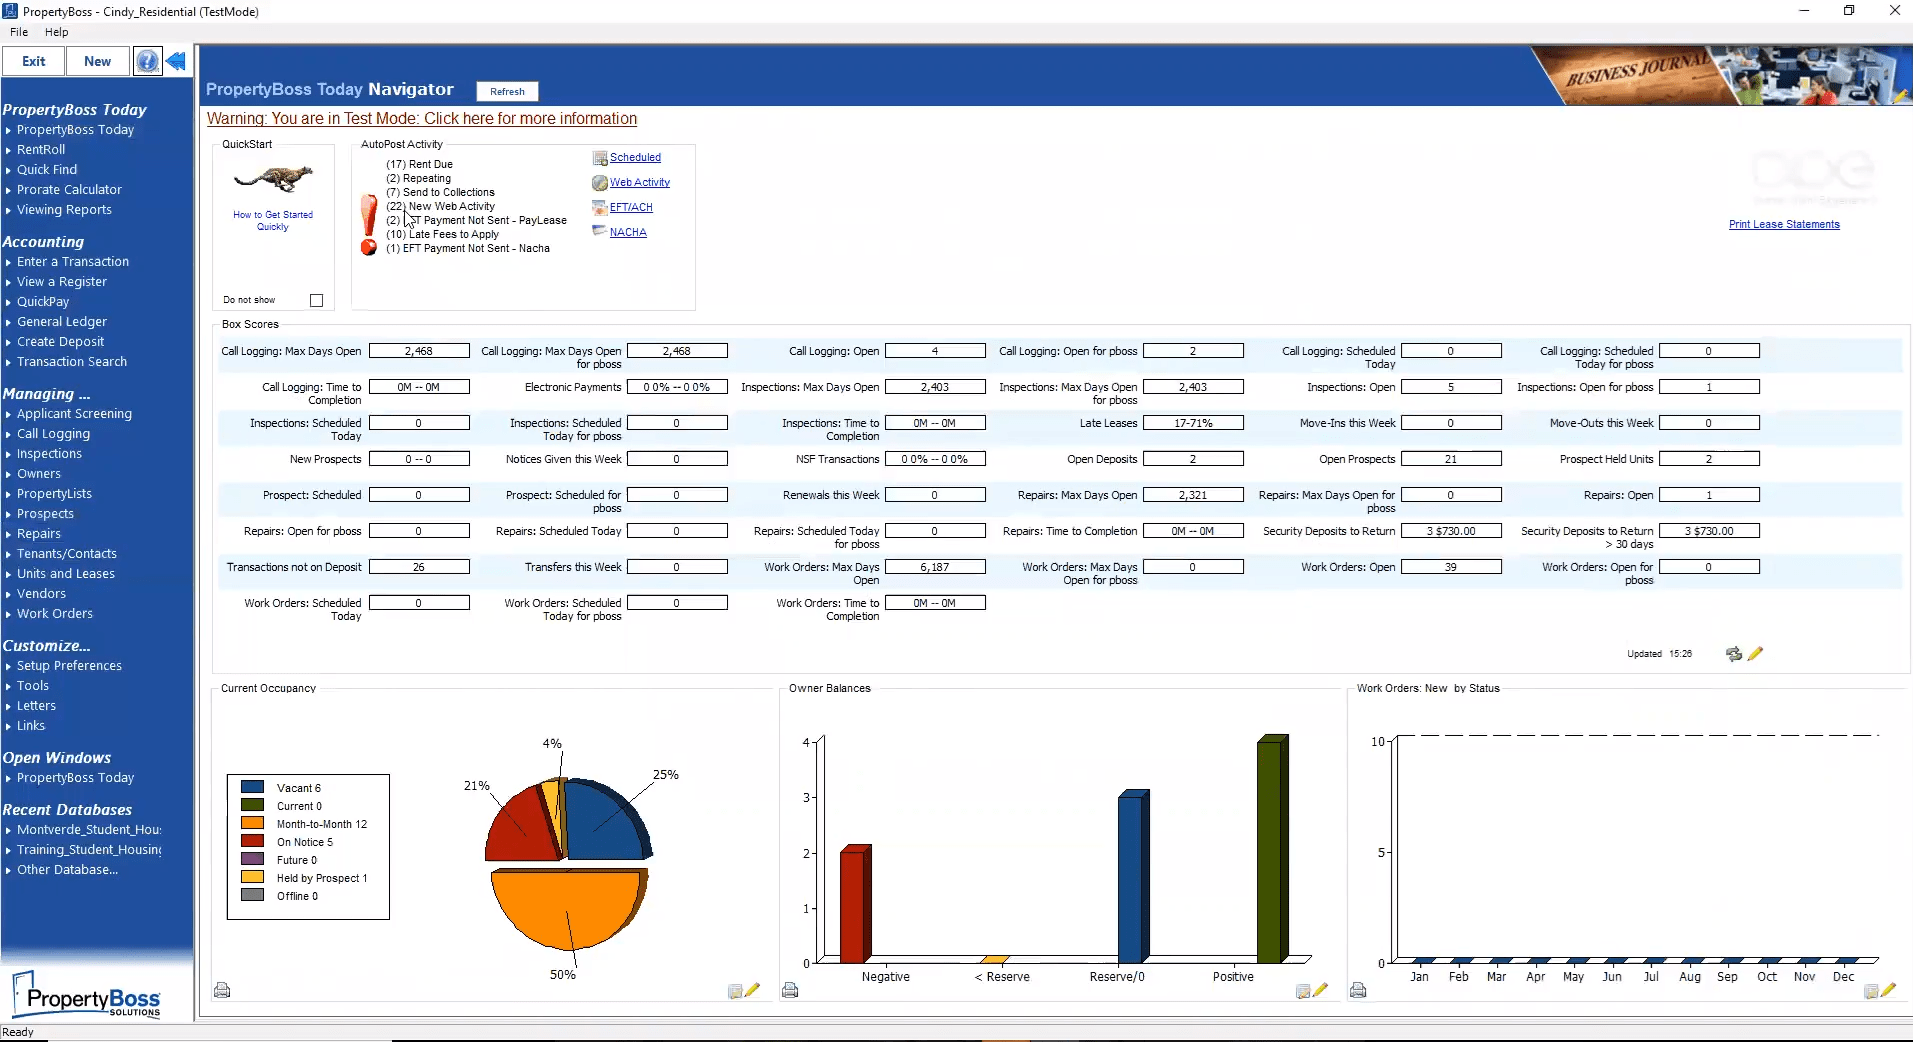This screenshot has width=1913, height=1042.
Task: Open the Test Mode warning link
Action: 422,118
